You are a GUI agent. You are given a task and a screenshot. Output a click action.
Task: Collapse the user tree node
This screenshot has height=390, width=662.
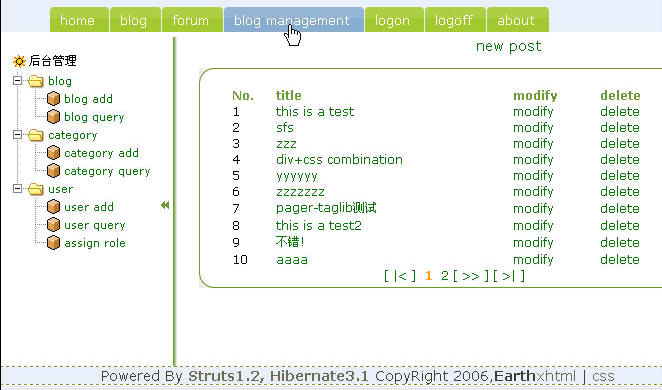point(17,188)
